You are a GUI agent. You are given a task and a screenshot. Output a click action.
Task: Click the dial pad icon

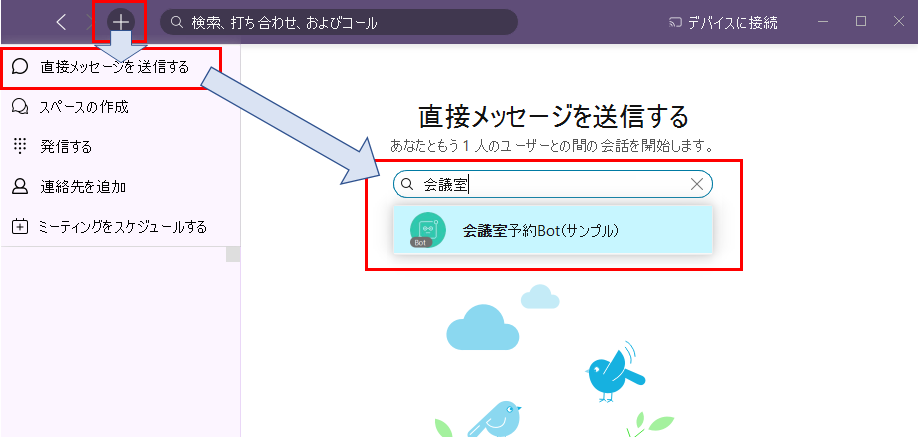click(x=20, y=146)
